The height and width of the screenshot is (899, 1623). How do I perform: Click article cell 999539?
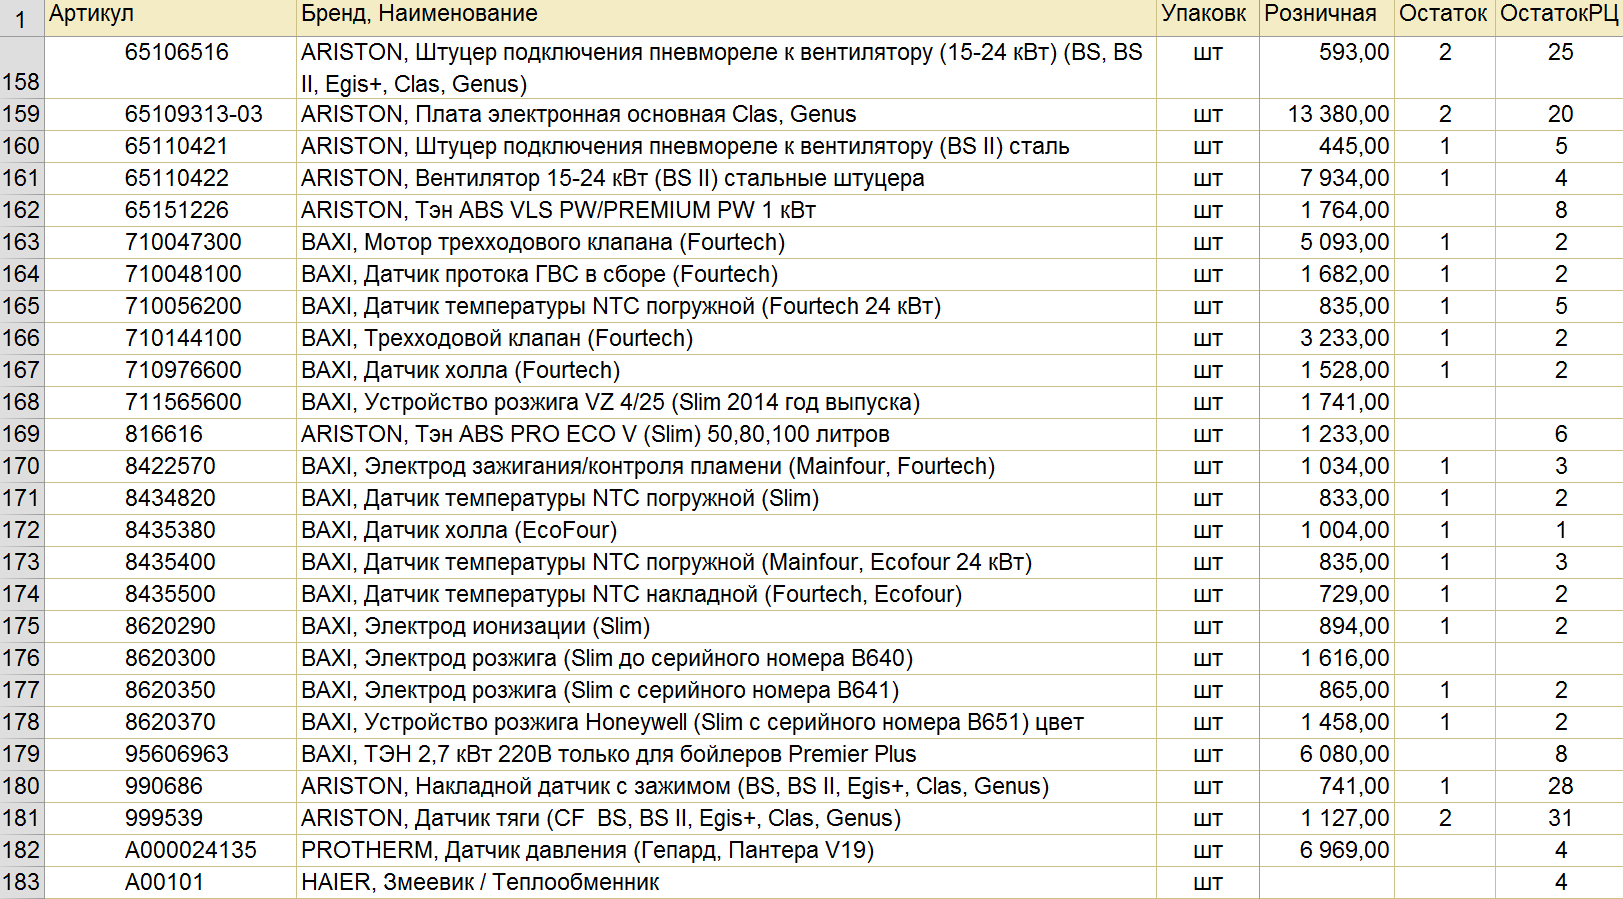pos(170,818)
